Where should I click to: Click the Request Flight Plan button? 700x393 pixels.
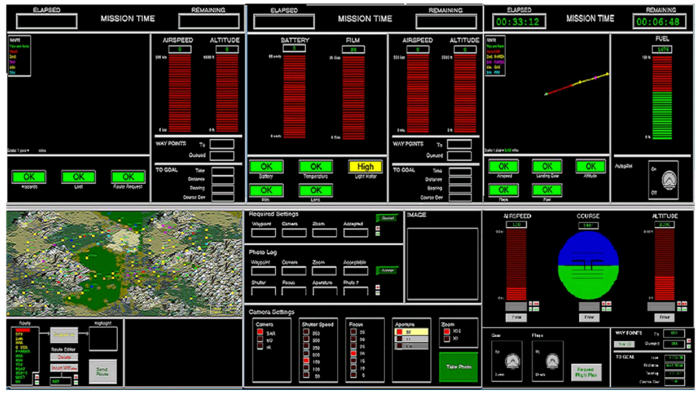pos(586,372)
